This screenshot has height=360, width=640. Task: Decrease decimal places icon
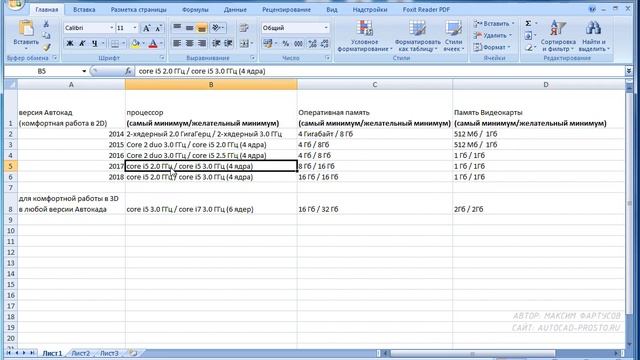[x=325, y=43]
